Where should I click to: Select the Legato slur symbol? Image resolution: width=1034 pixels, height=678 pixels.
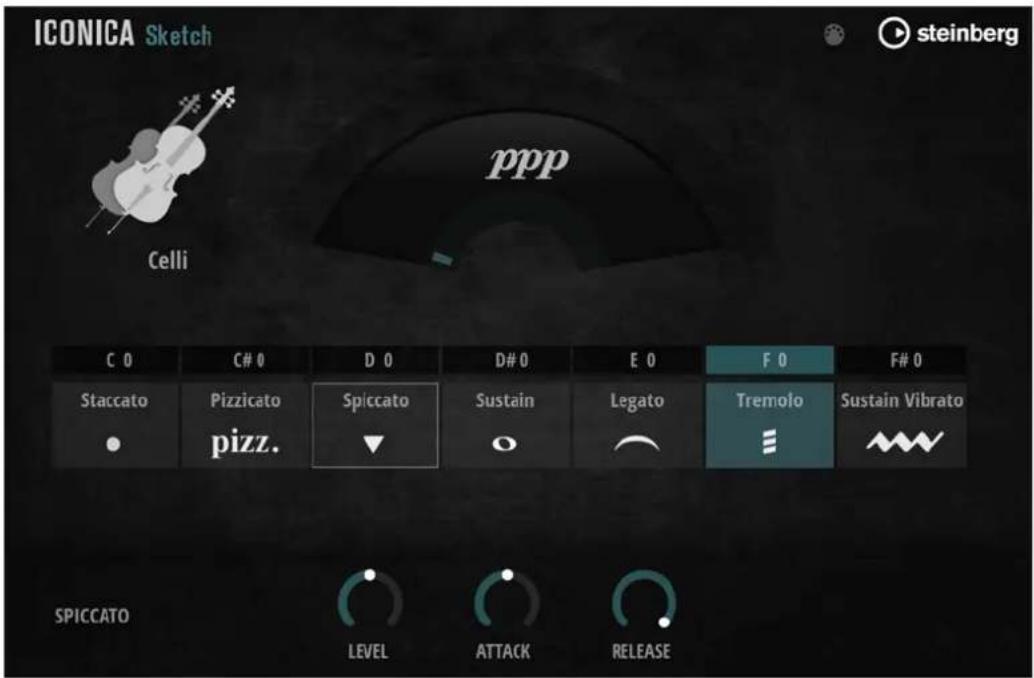(x=636, y=444)
